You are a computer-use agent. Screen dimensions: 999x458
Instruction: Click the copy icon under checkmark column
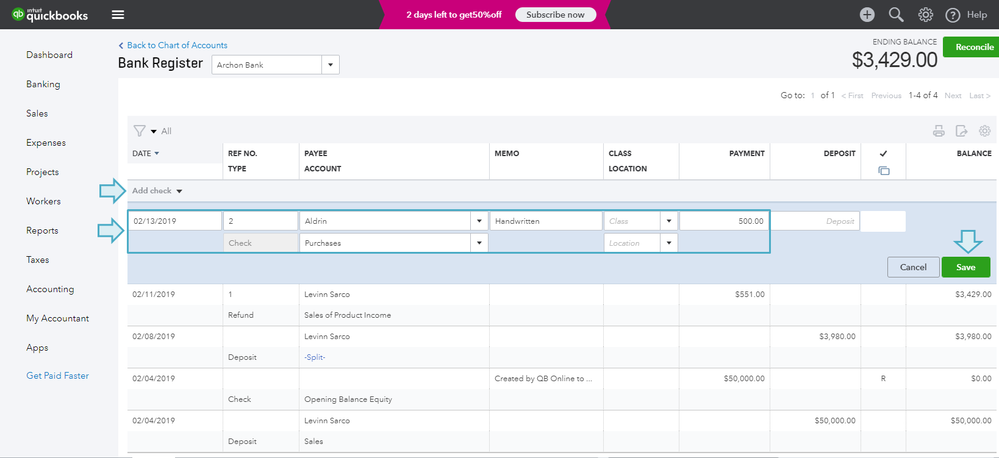click(x=883, y=171)
